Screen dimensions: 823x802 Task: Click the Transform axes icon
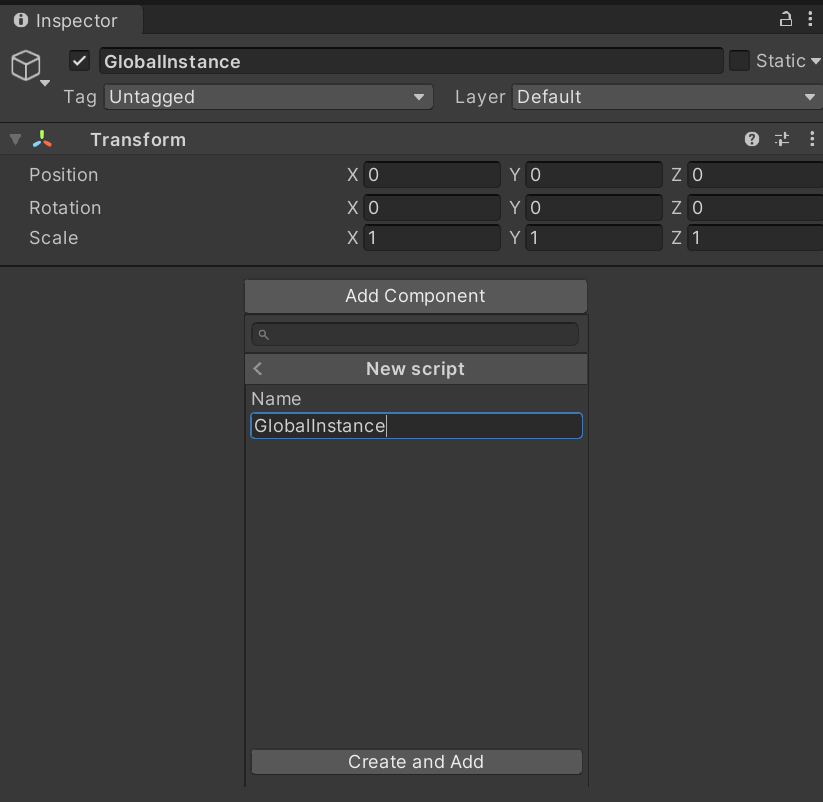[x=43, y=140]
